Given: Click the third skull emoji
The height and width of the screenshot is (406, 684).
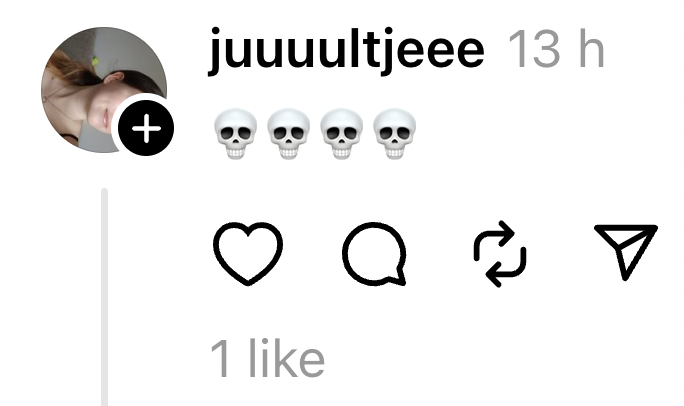Looking at the screenshot, I should 342,134.
